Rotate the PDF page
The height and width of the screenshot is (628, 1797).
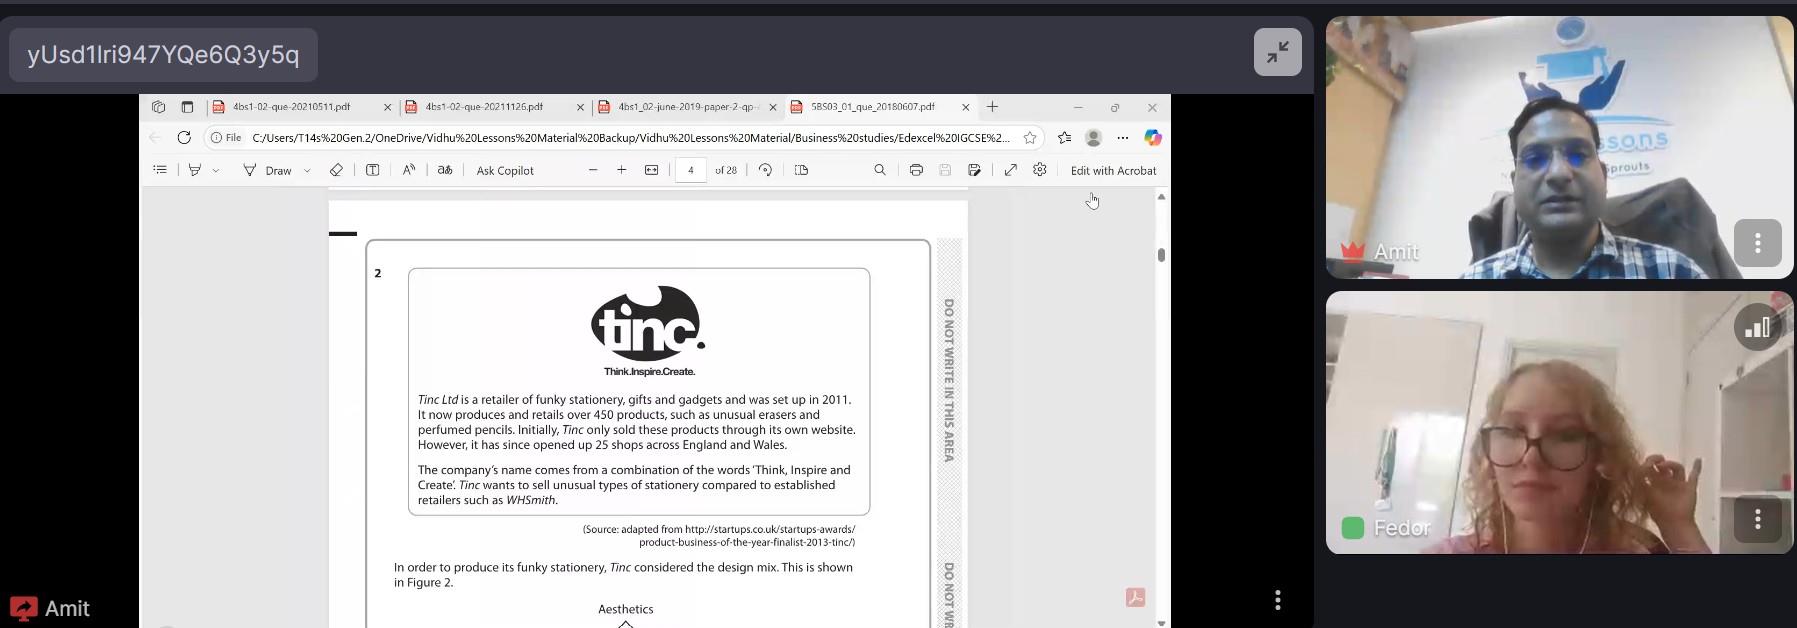pos(765,170)
